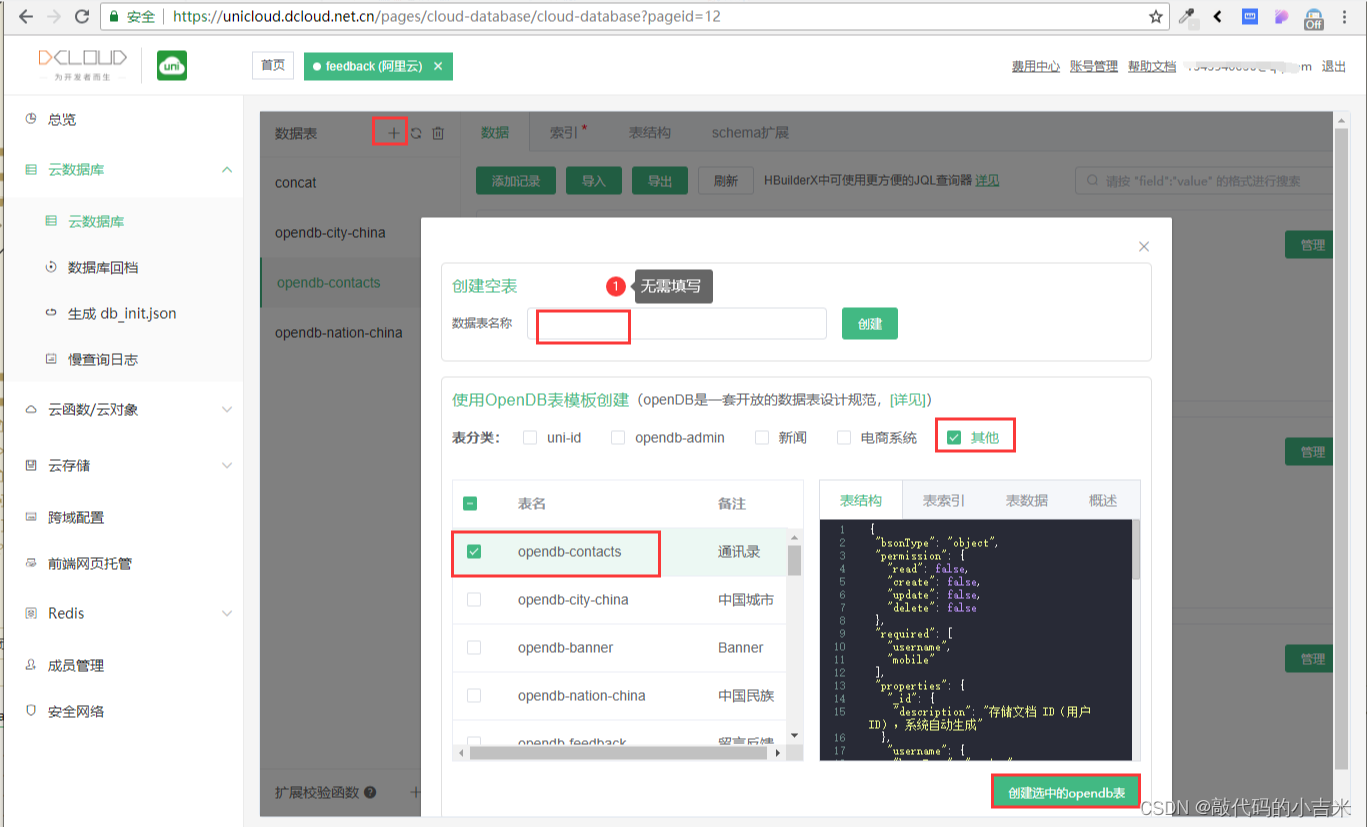This screenshot has height=827, width=1367.
Task: Refresh the data table list icon
Action: click(416, 133)
